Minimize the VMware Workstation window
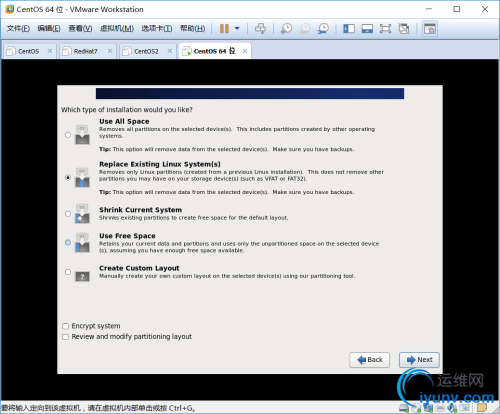The image size is (500, 414). (x=429, y=9)
